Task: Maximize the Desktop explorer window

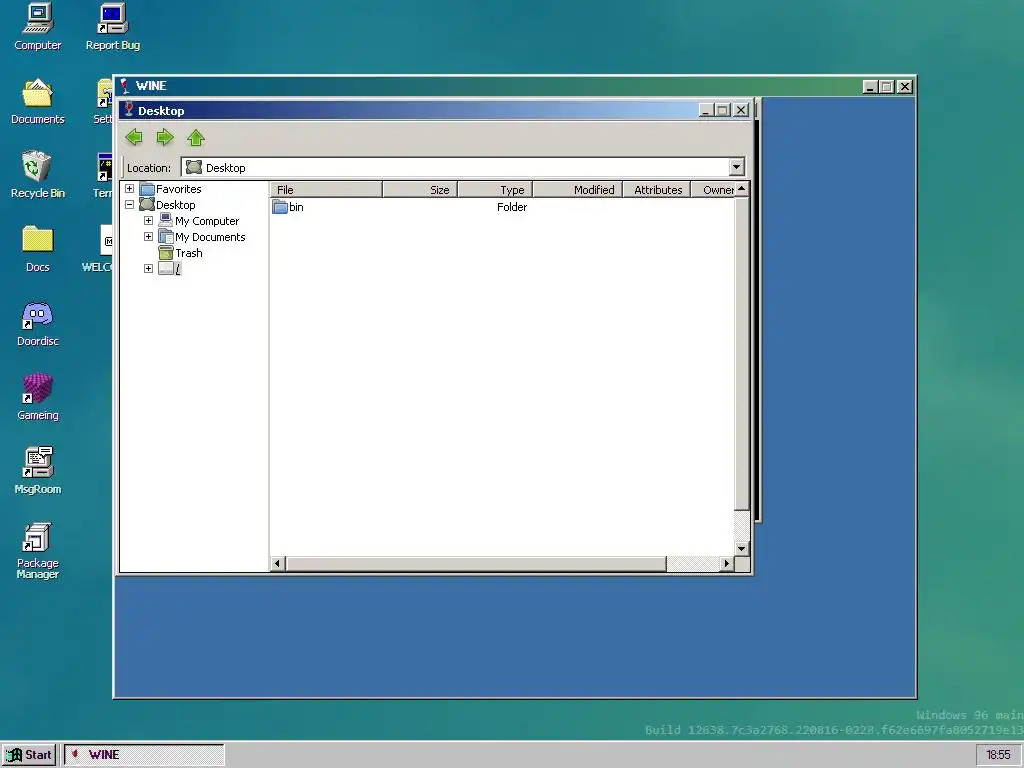Action: (722, 110)
